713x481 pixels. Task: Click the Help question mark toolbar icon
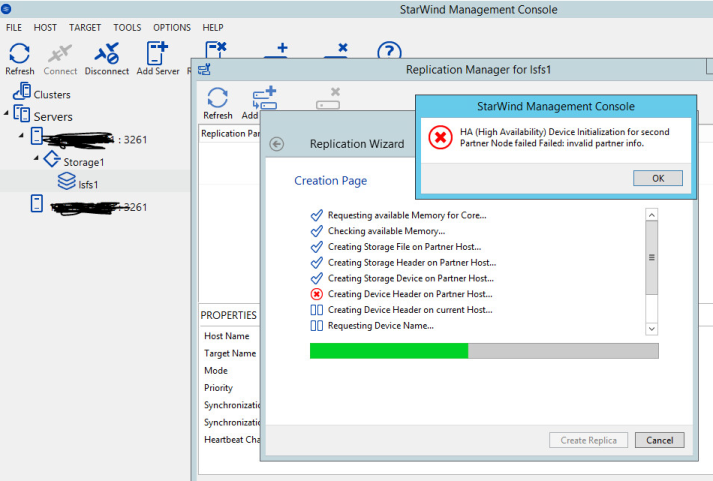coord(389,50)
